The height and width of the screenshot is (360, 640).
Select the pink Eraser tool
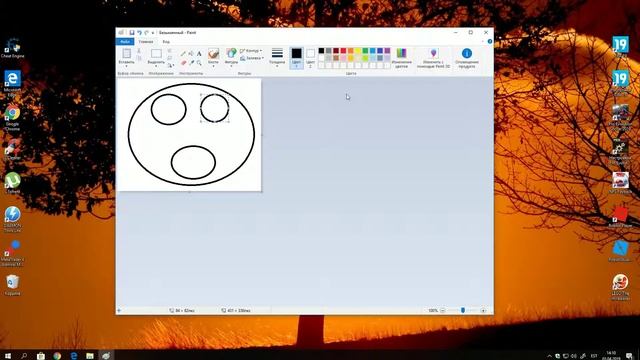click(x=183, y=63)
